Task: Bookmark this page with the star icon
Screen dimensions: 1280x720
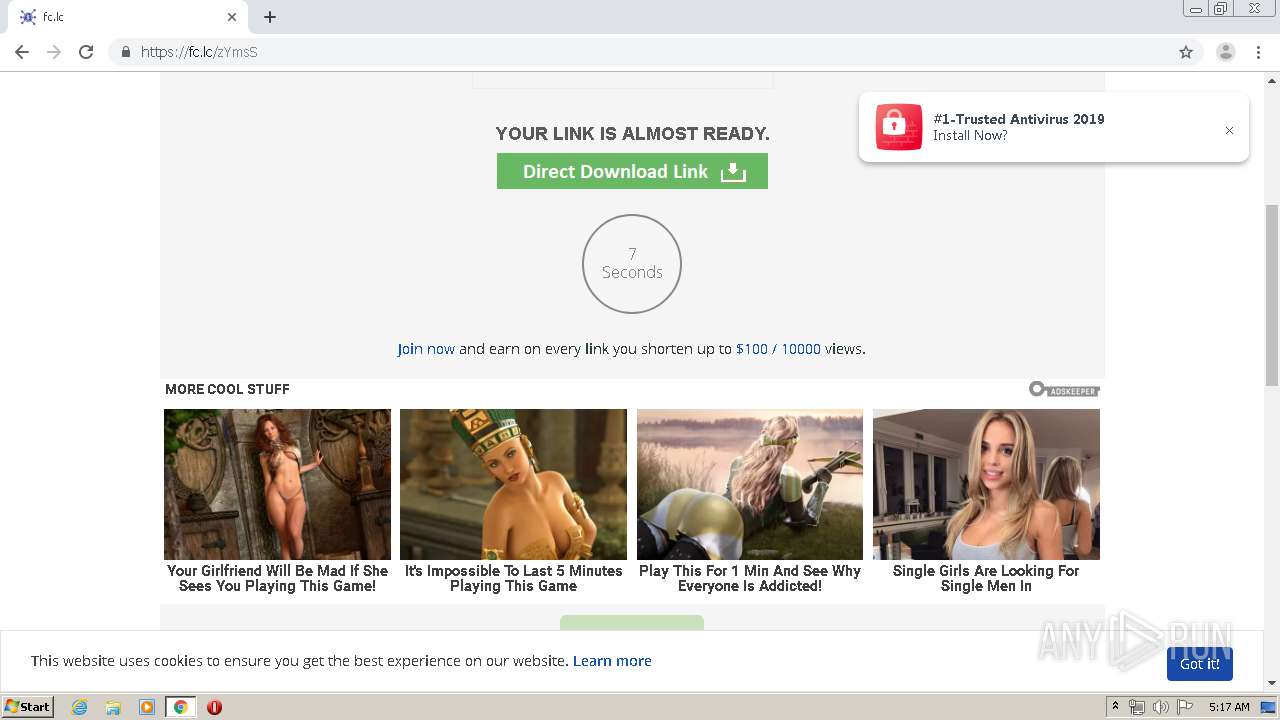Action: tap(1186, 52)
